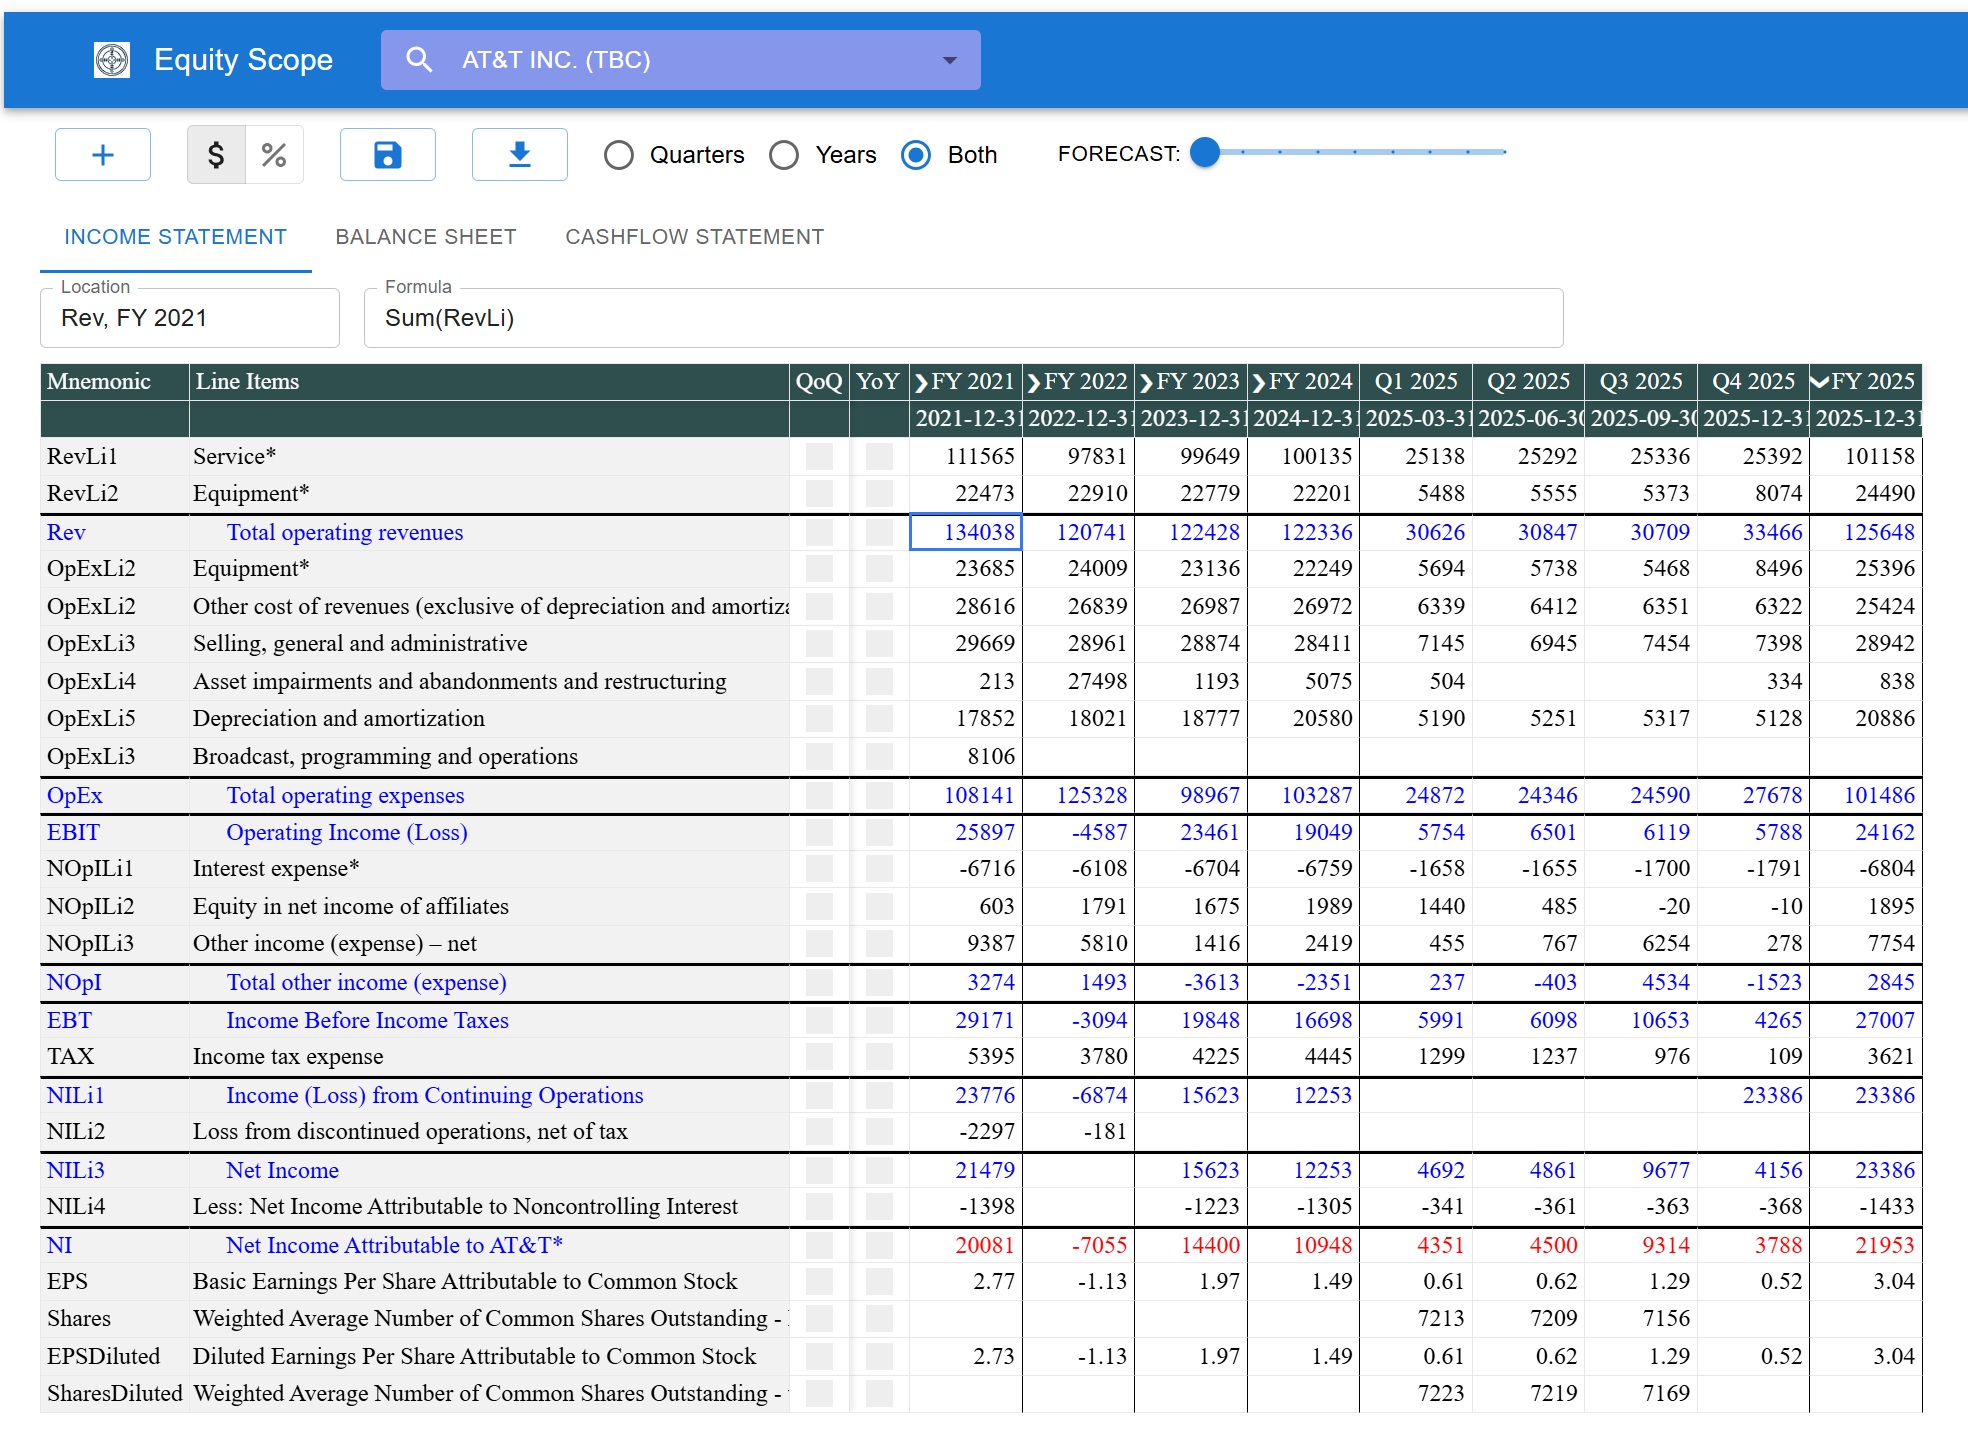Expand the FY 2021 column chevron

[921, 383]
